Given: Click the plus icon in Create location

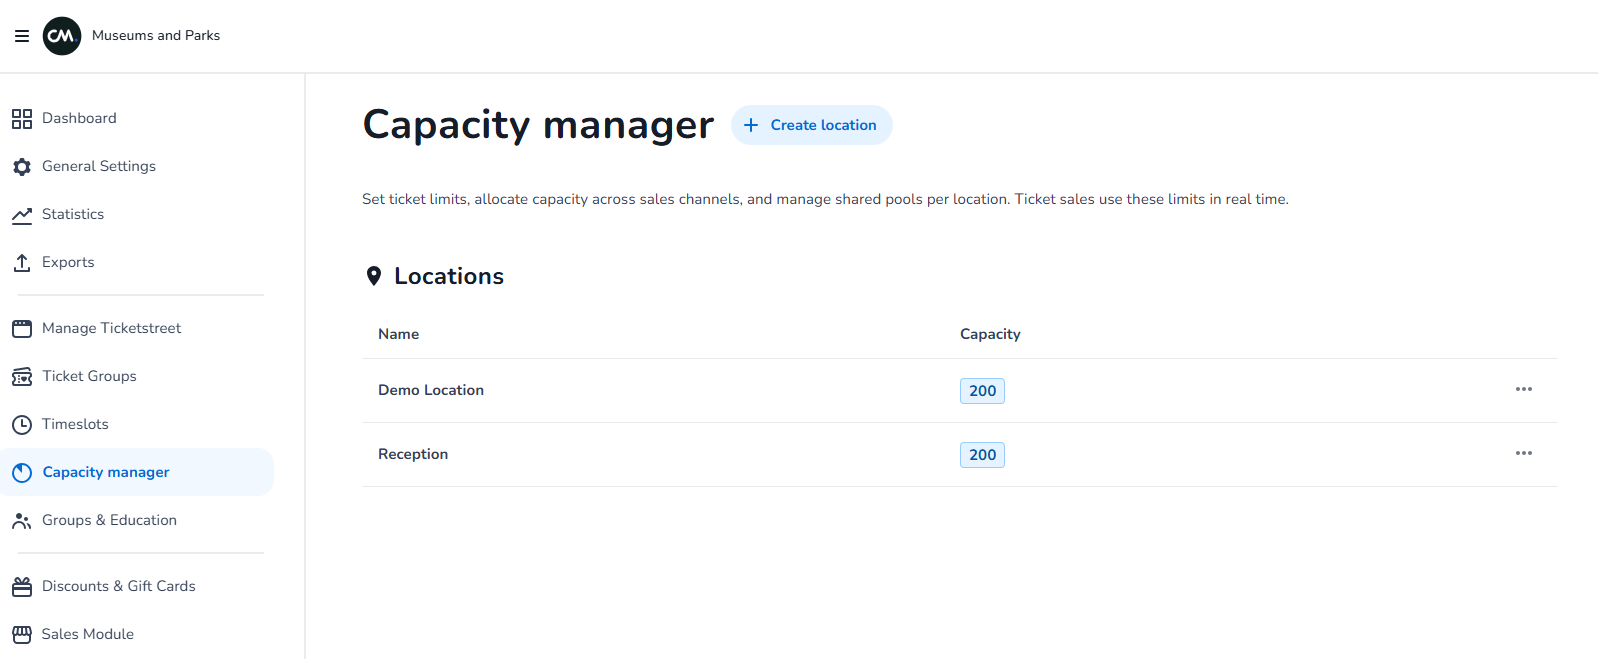Looking at the screenshot, I should click(751, 125).
